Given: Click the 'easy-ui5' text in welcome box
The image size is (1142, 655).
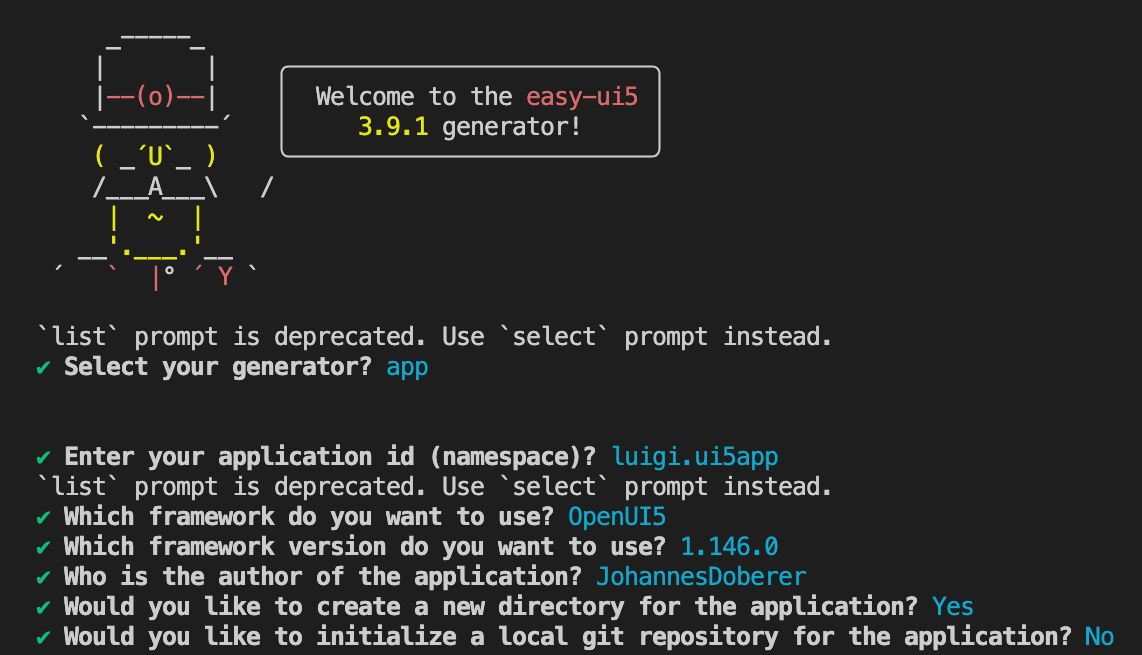Looking at the screenshot, I should click(x=582, y=97).
